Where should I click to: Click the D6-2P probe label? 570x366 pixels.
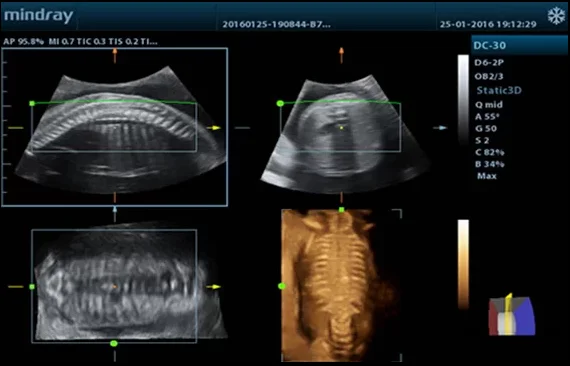point(489,63)
